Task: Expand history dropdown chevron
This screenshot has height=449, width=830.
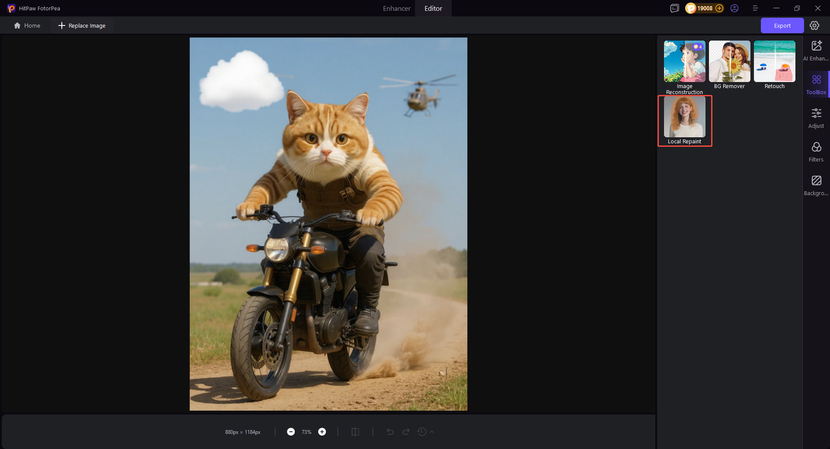Action: (432, 432)
